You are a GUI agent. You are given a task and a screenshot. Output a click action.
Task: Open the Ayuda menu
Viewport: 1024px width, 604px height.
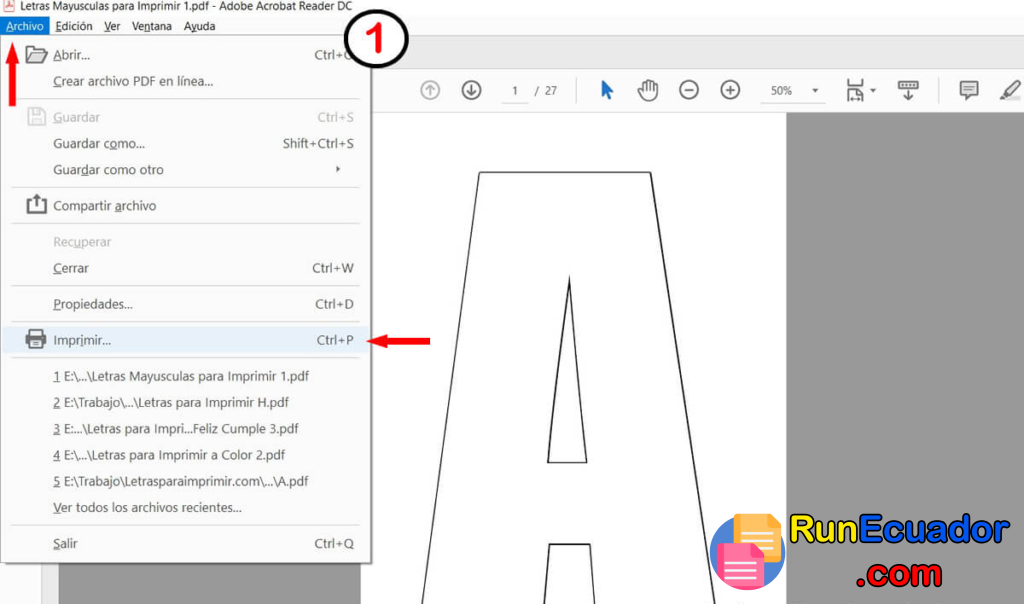coord(199,26)
